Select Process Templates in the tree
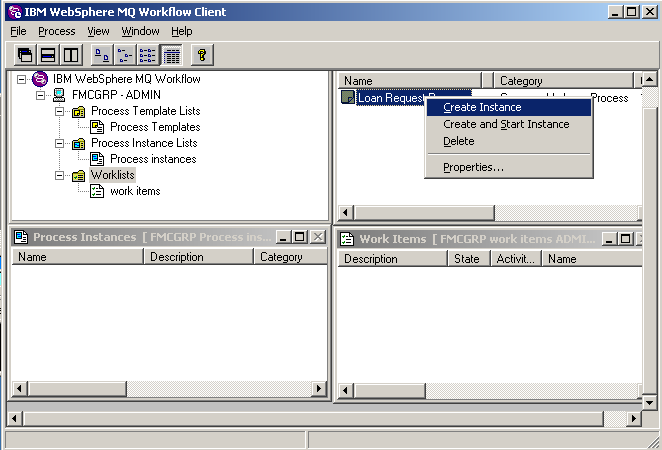Image resolution: width=662 pixels, height=450 pixels. point(154,127)
